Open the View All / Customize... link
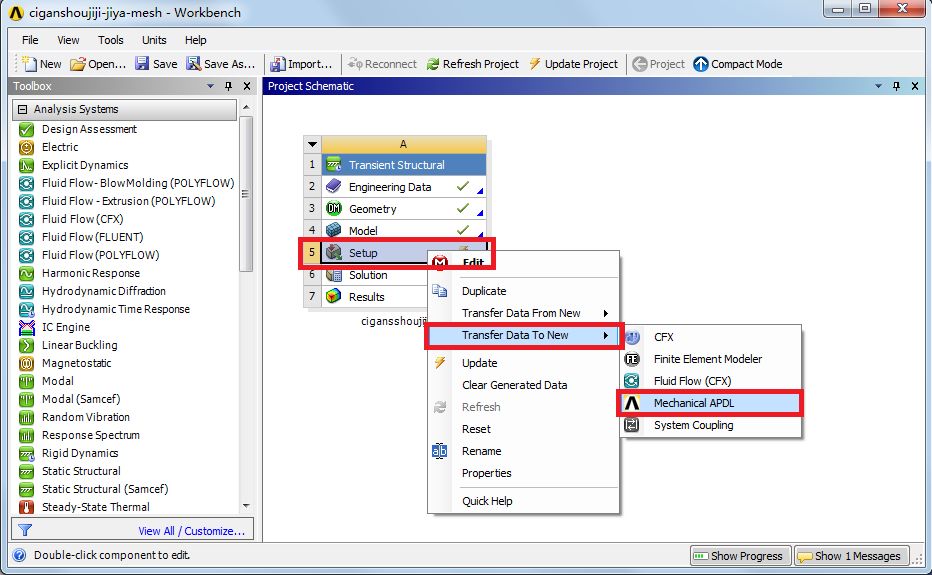This screenshot has width=932, height=575. coord(191,531)
